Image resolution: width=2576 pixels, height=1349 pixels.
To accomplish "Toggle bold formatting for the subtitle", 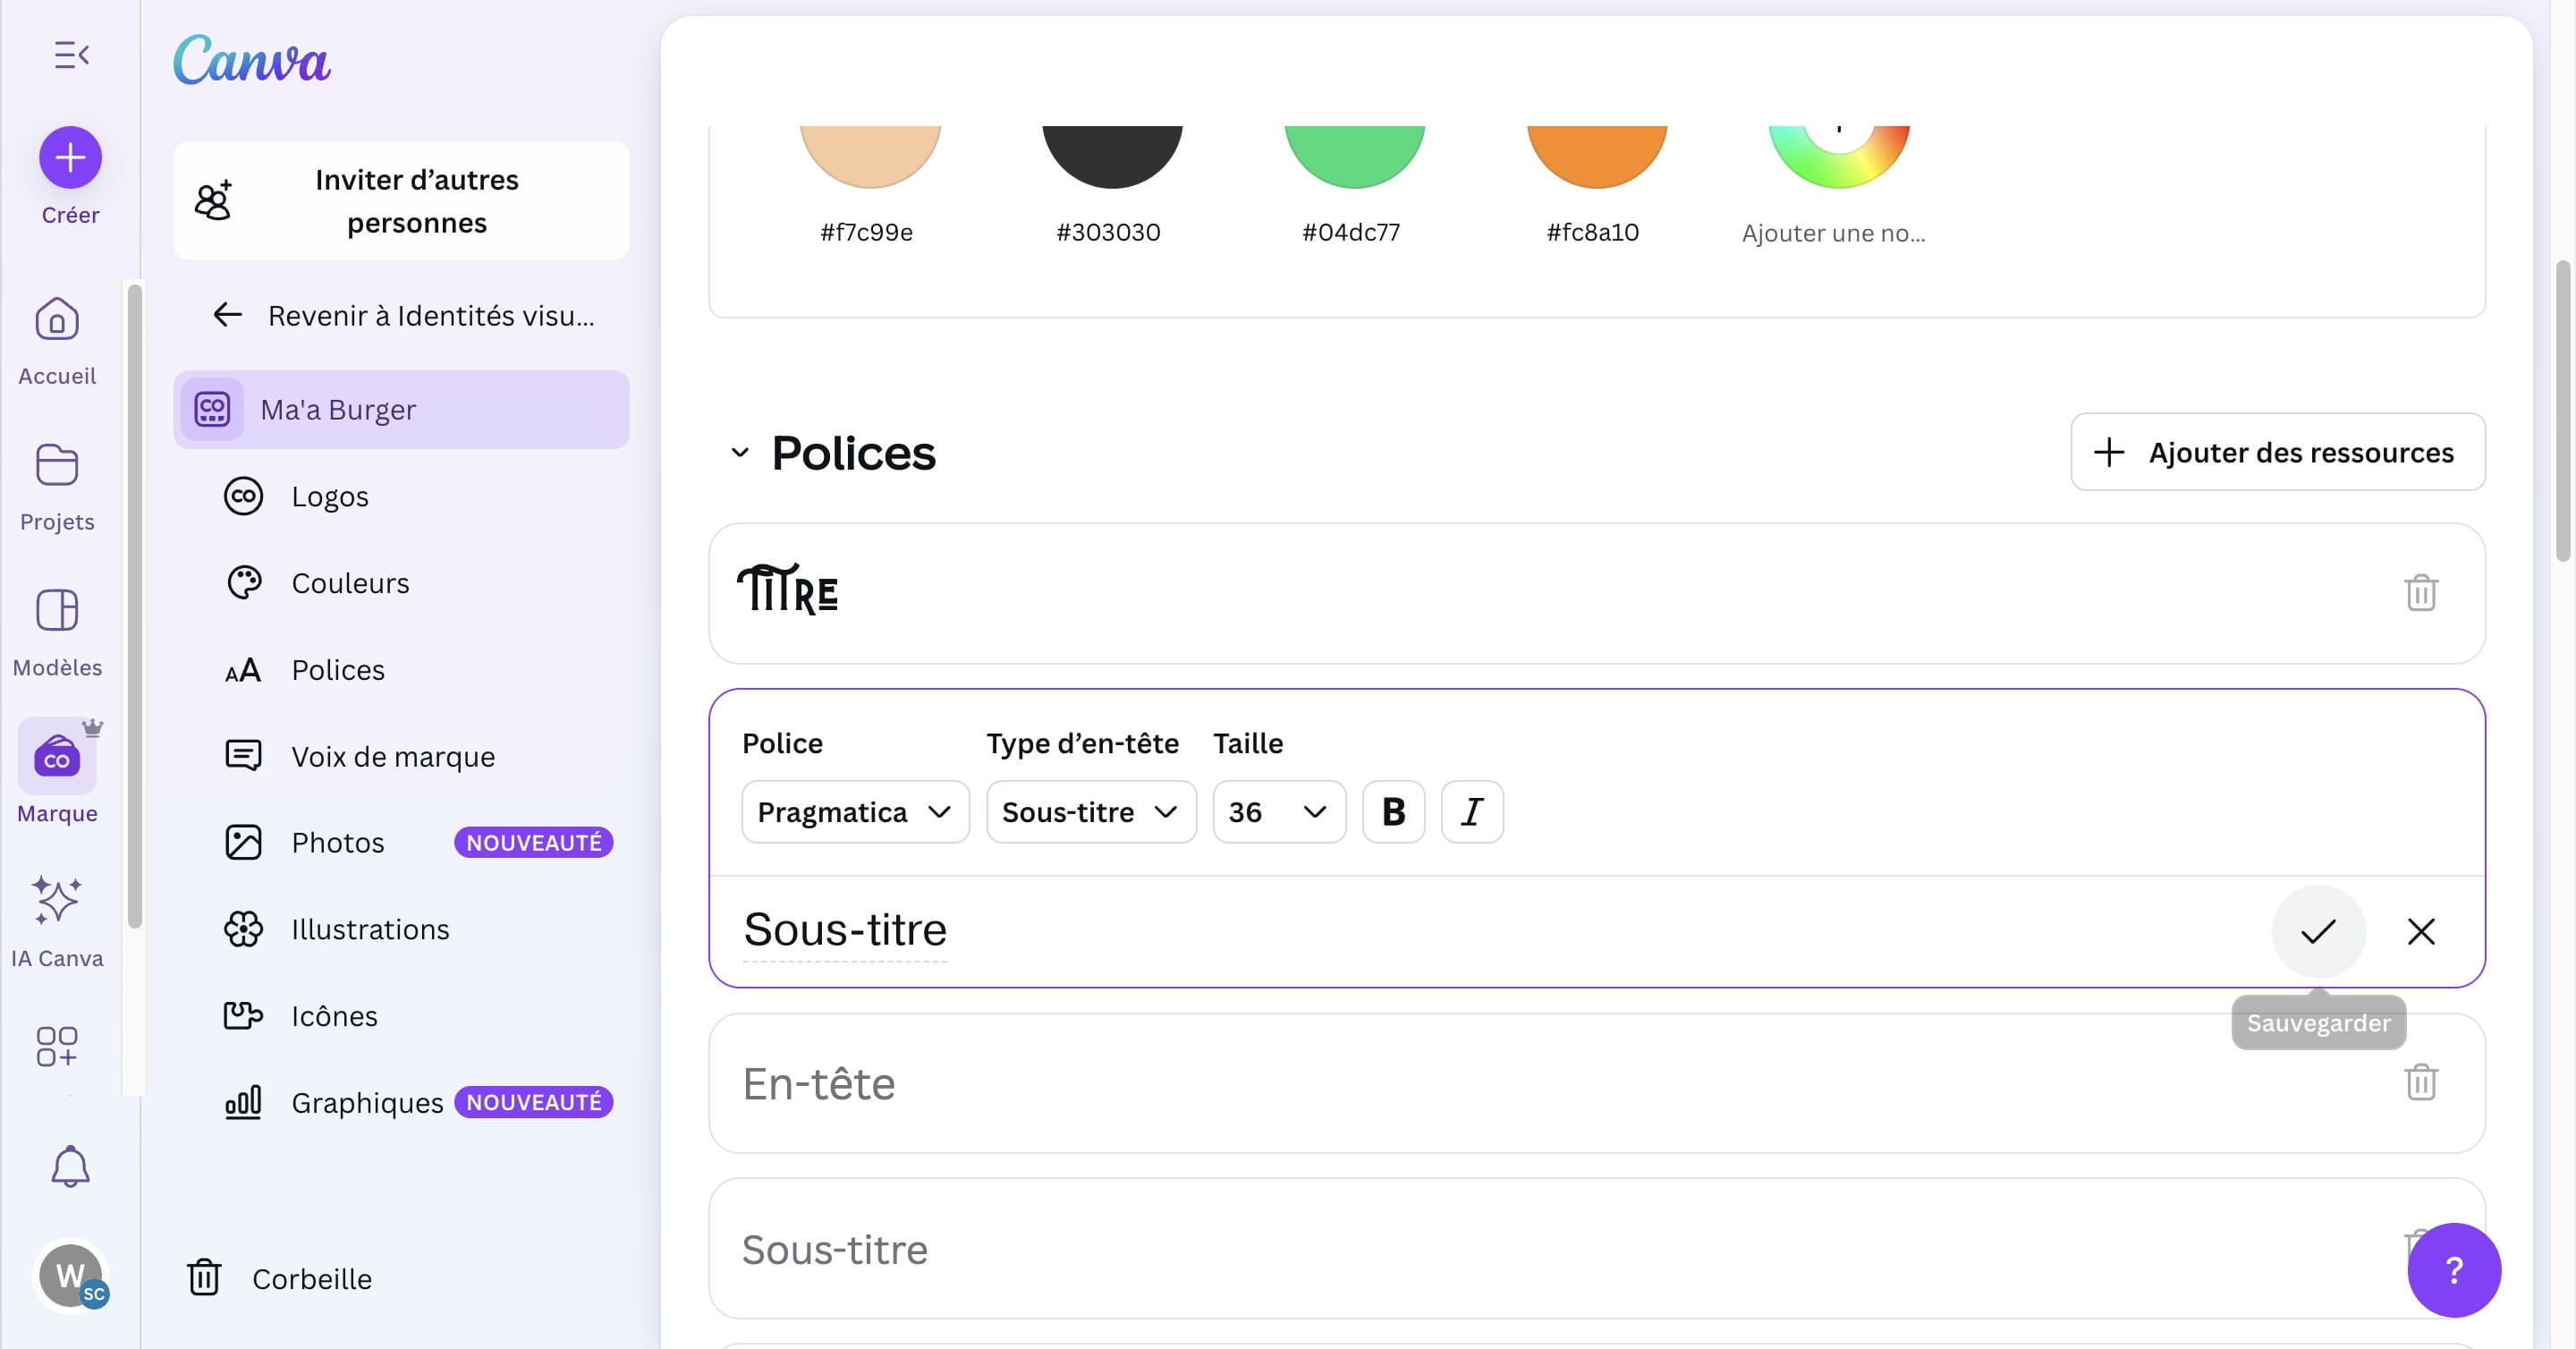I will [x=1393, y=812].
